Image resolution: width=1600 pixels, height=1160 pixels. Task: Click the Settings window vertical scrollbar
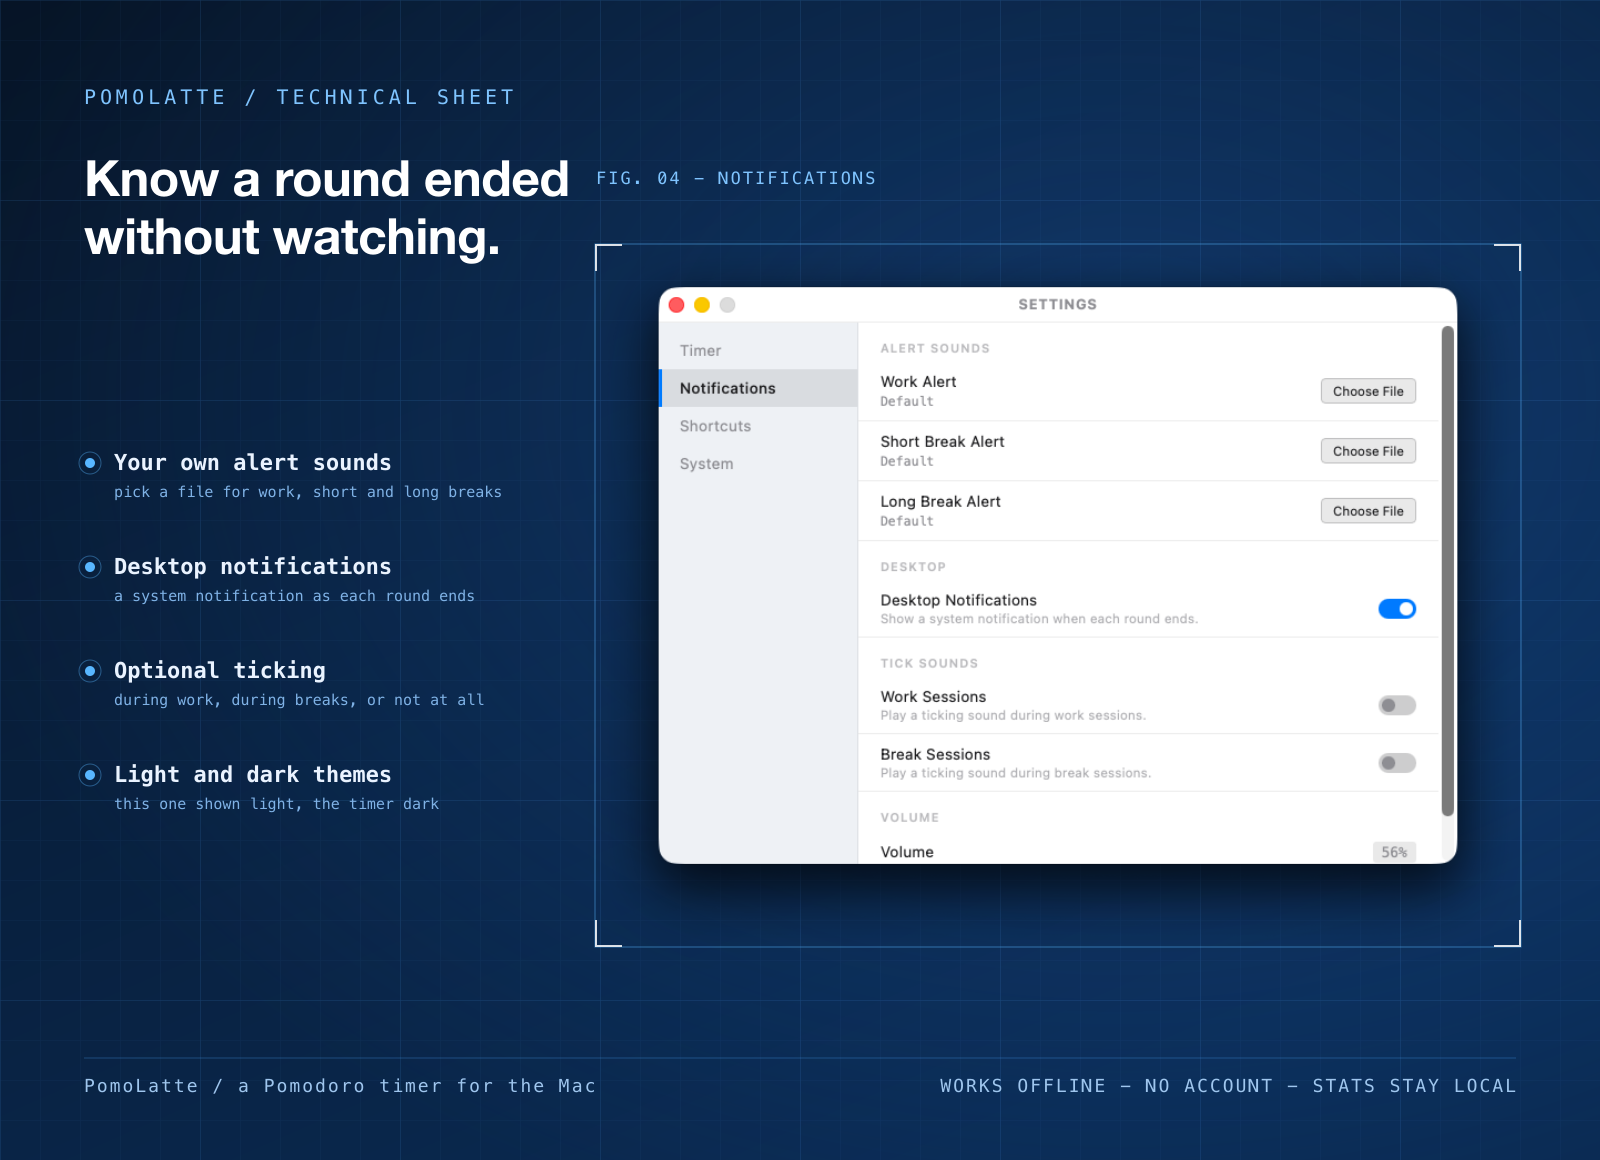click(1447, 571)
